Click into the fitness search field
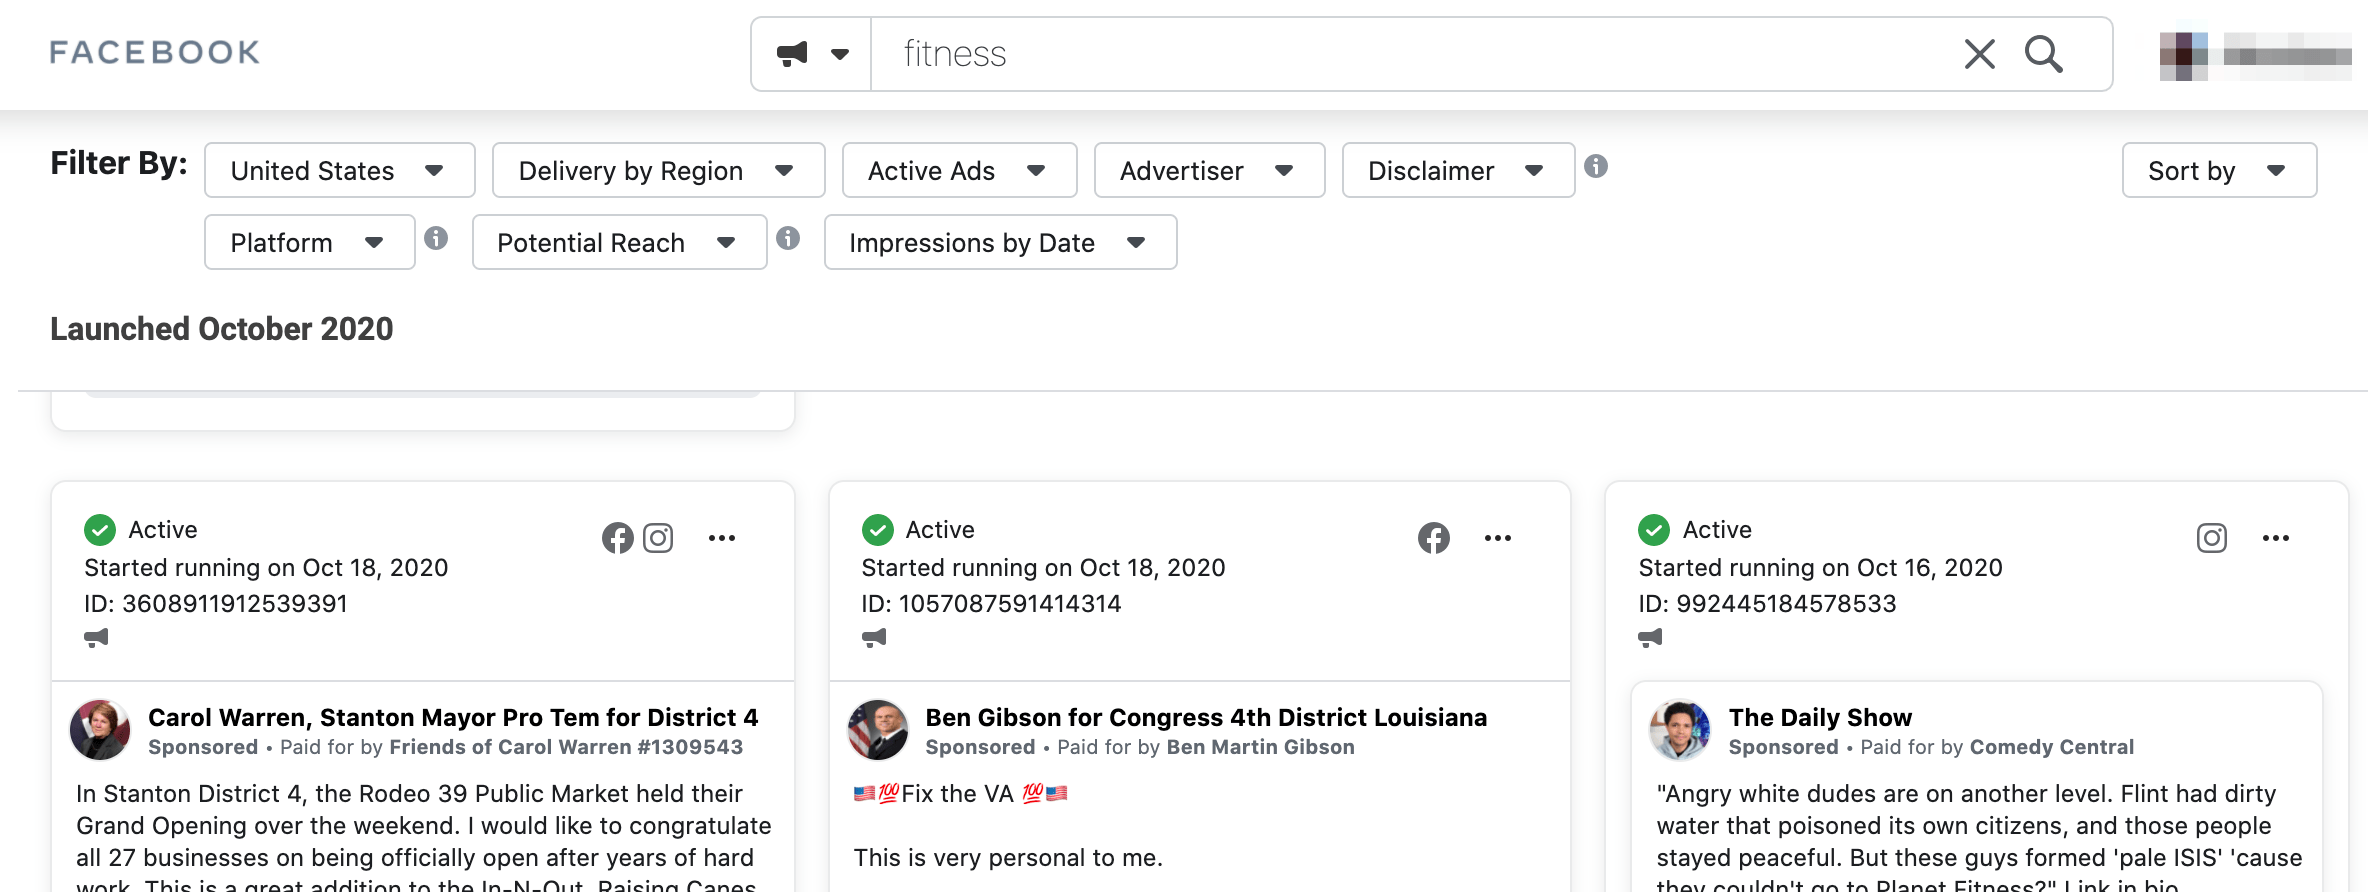Image resolution: width=2368 pixels, height=892 pixels. [x=1400, y=54]
